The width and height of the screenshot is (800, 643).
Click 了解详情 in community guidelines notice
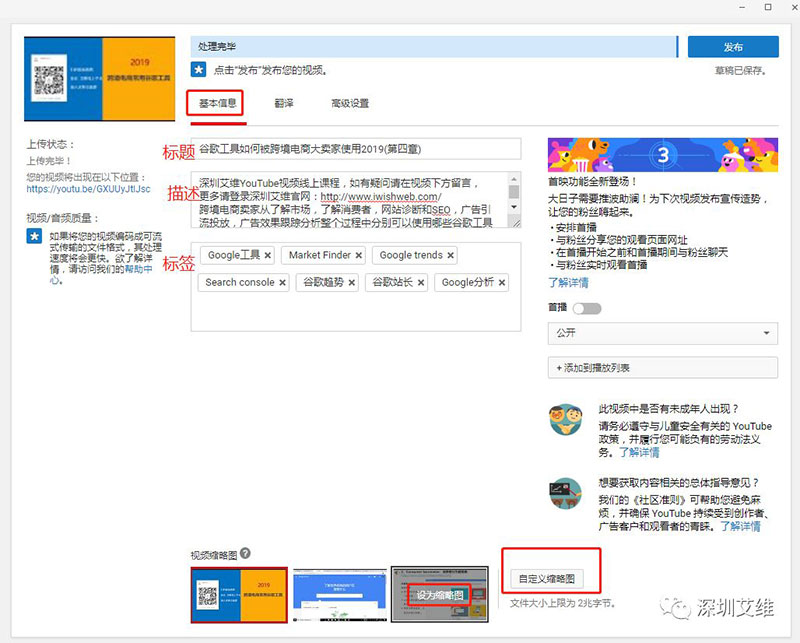click(740, 526)
